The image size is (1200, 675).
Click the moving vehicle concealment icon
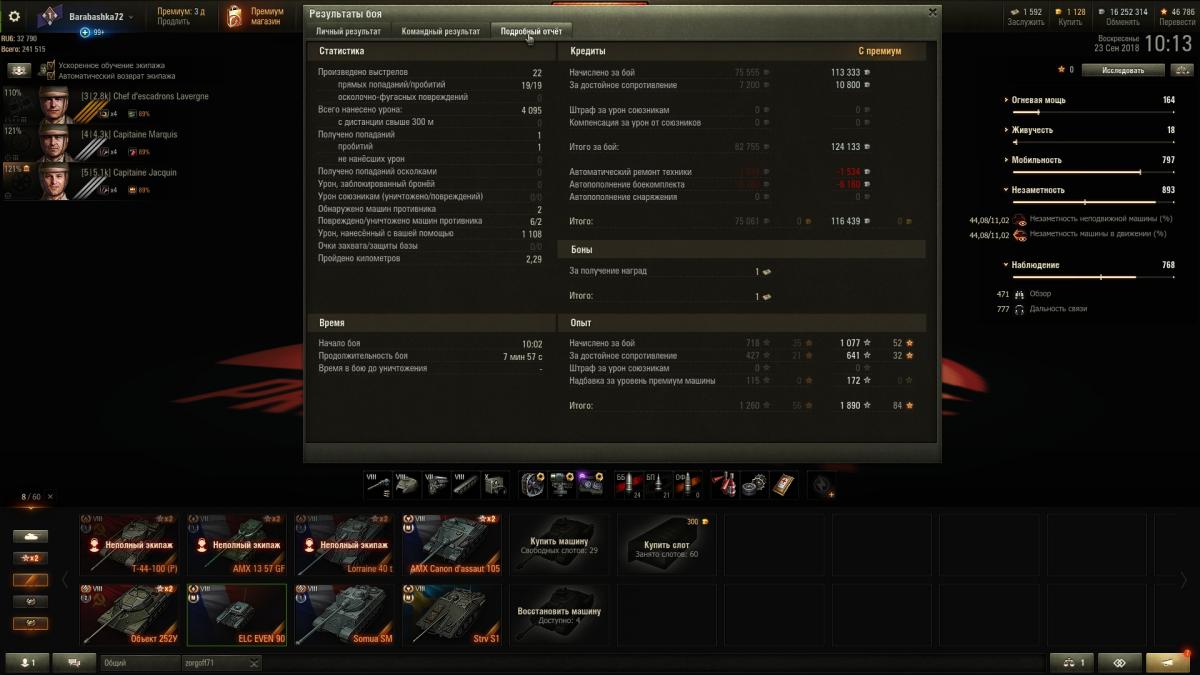[x=1019, y=234]
